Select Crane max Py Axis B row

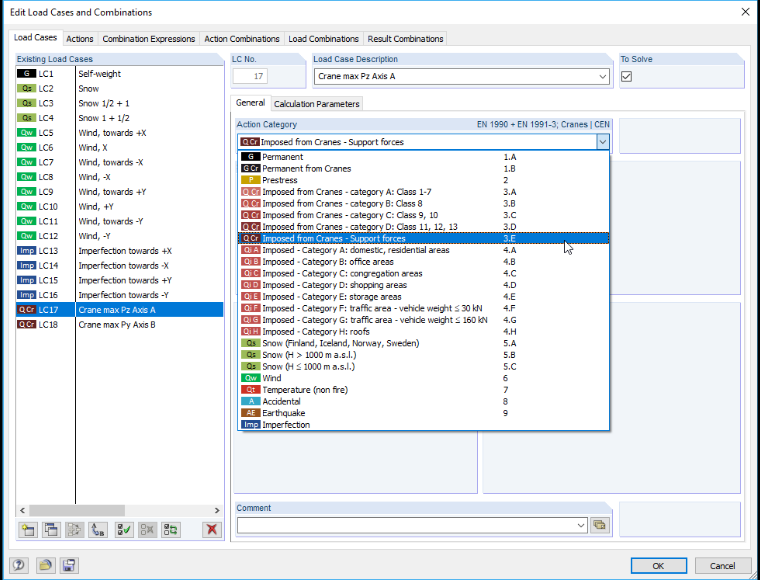(120, 325)
